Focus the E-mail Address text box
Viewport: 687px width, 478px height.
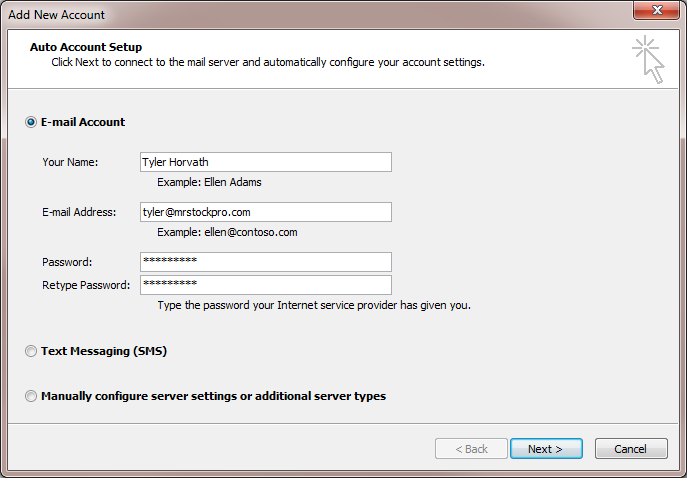point(265,212)
